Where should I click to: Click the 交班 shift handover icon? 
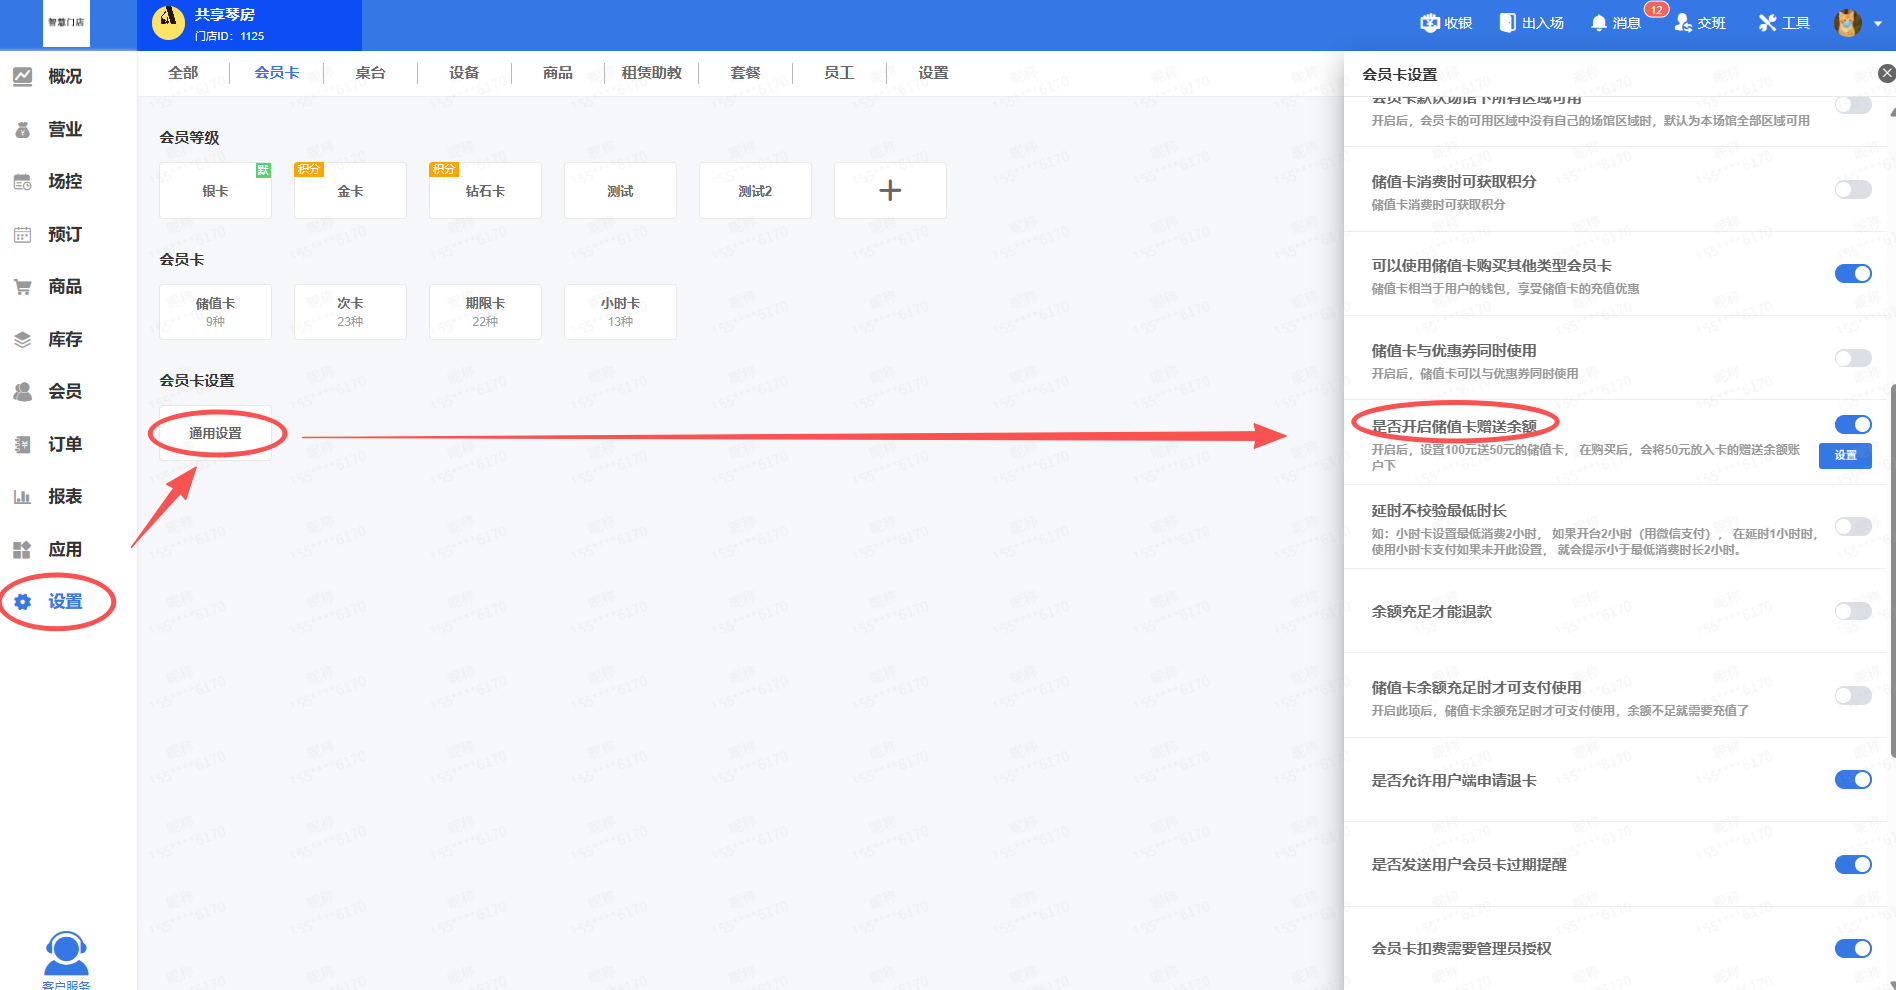pyautogui.click(x=1683, y=23)
